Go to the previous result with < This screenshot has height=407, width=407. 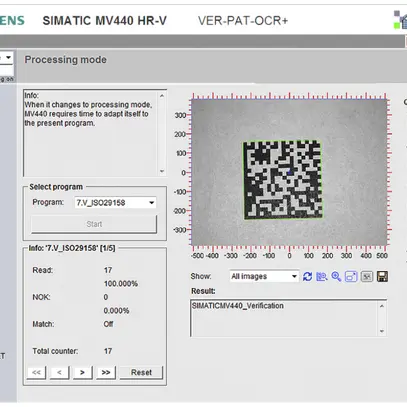point(59,372)
